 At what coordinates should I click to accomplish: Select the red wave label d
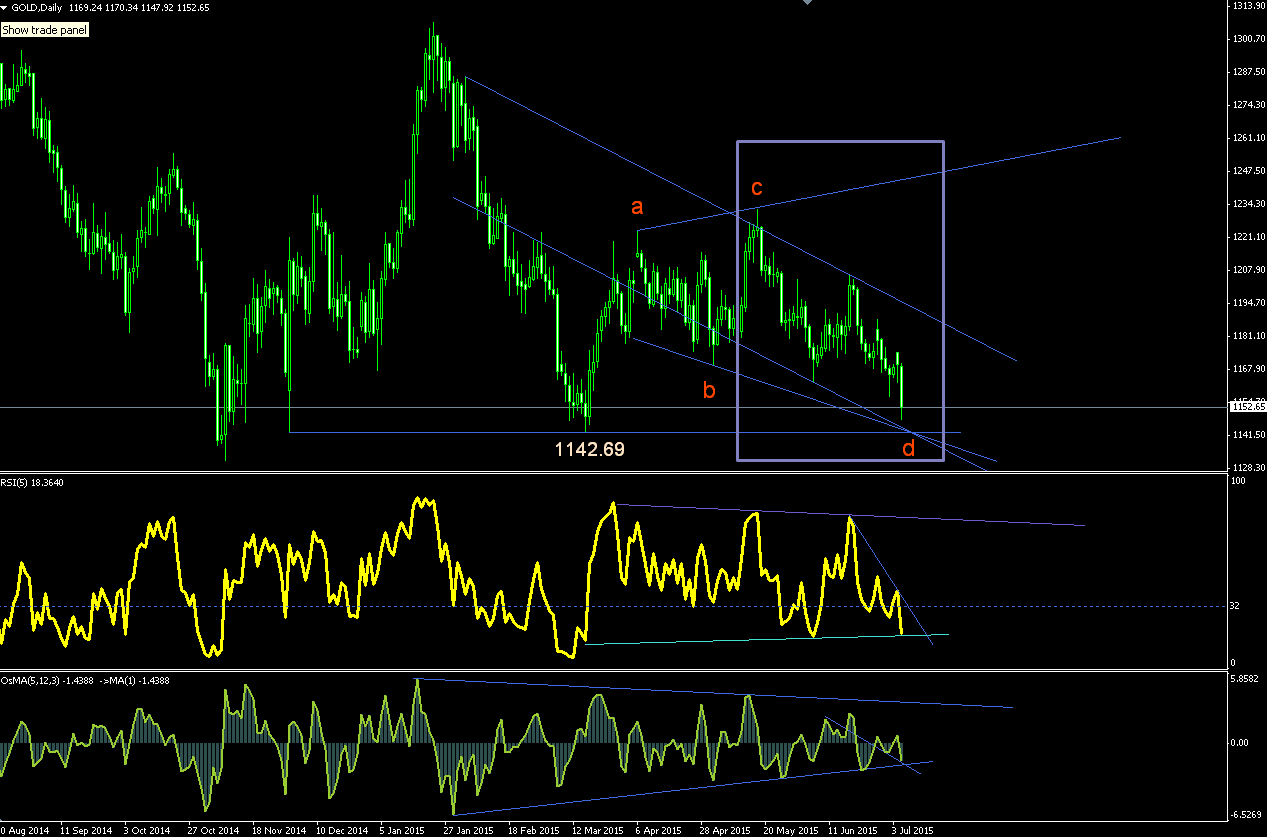click(908, 449)
